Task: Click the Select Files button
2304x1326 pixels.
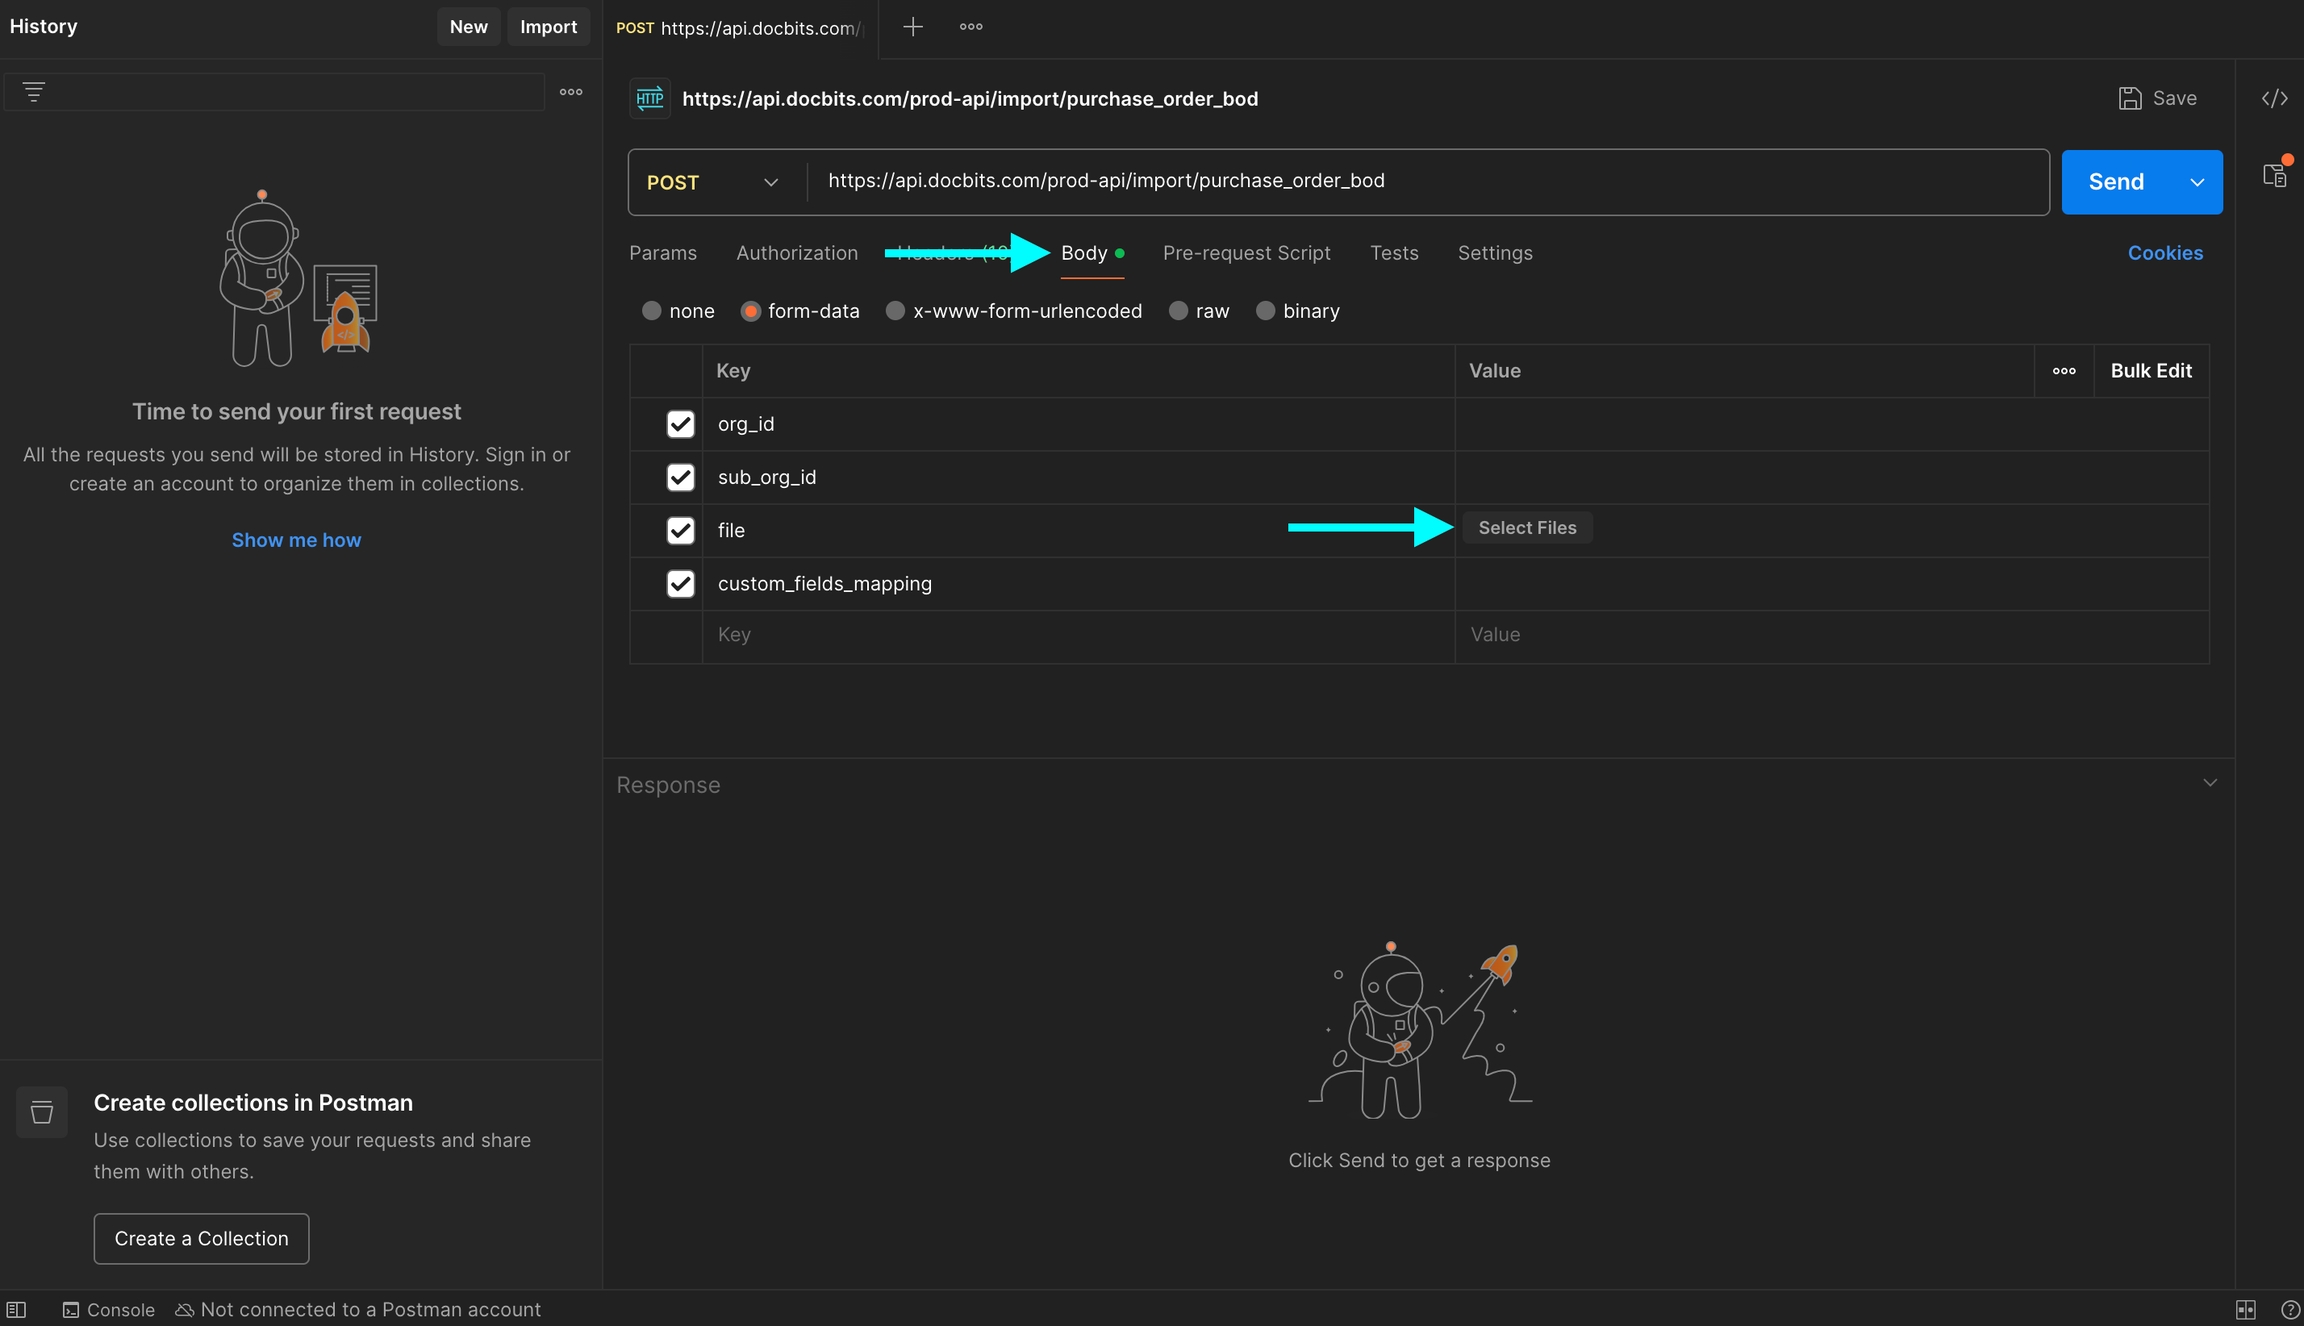Action: 1526,528
